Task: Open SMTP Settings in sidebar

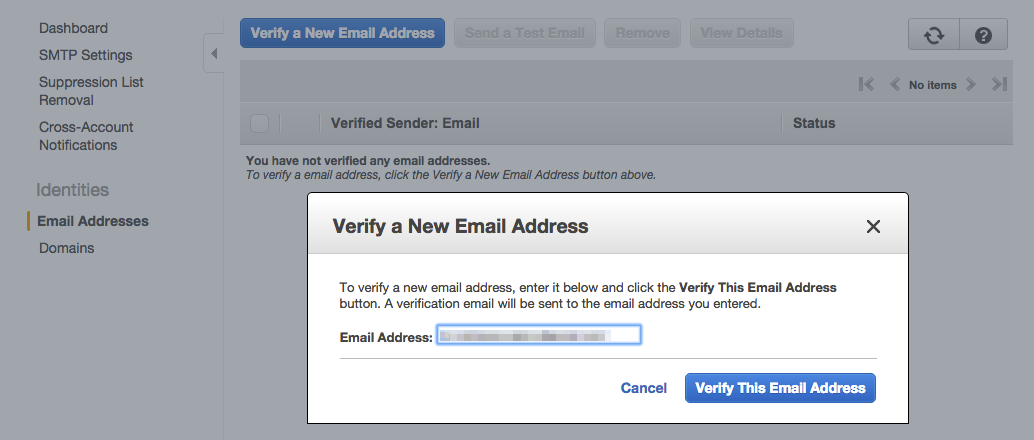Action: pyautogui.click(x=85, y=55)
